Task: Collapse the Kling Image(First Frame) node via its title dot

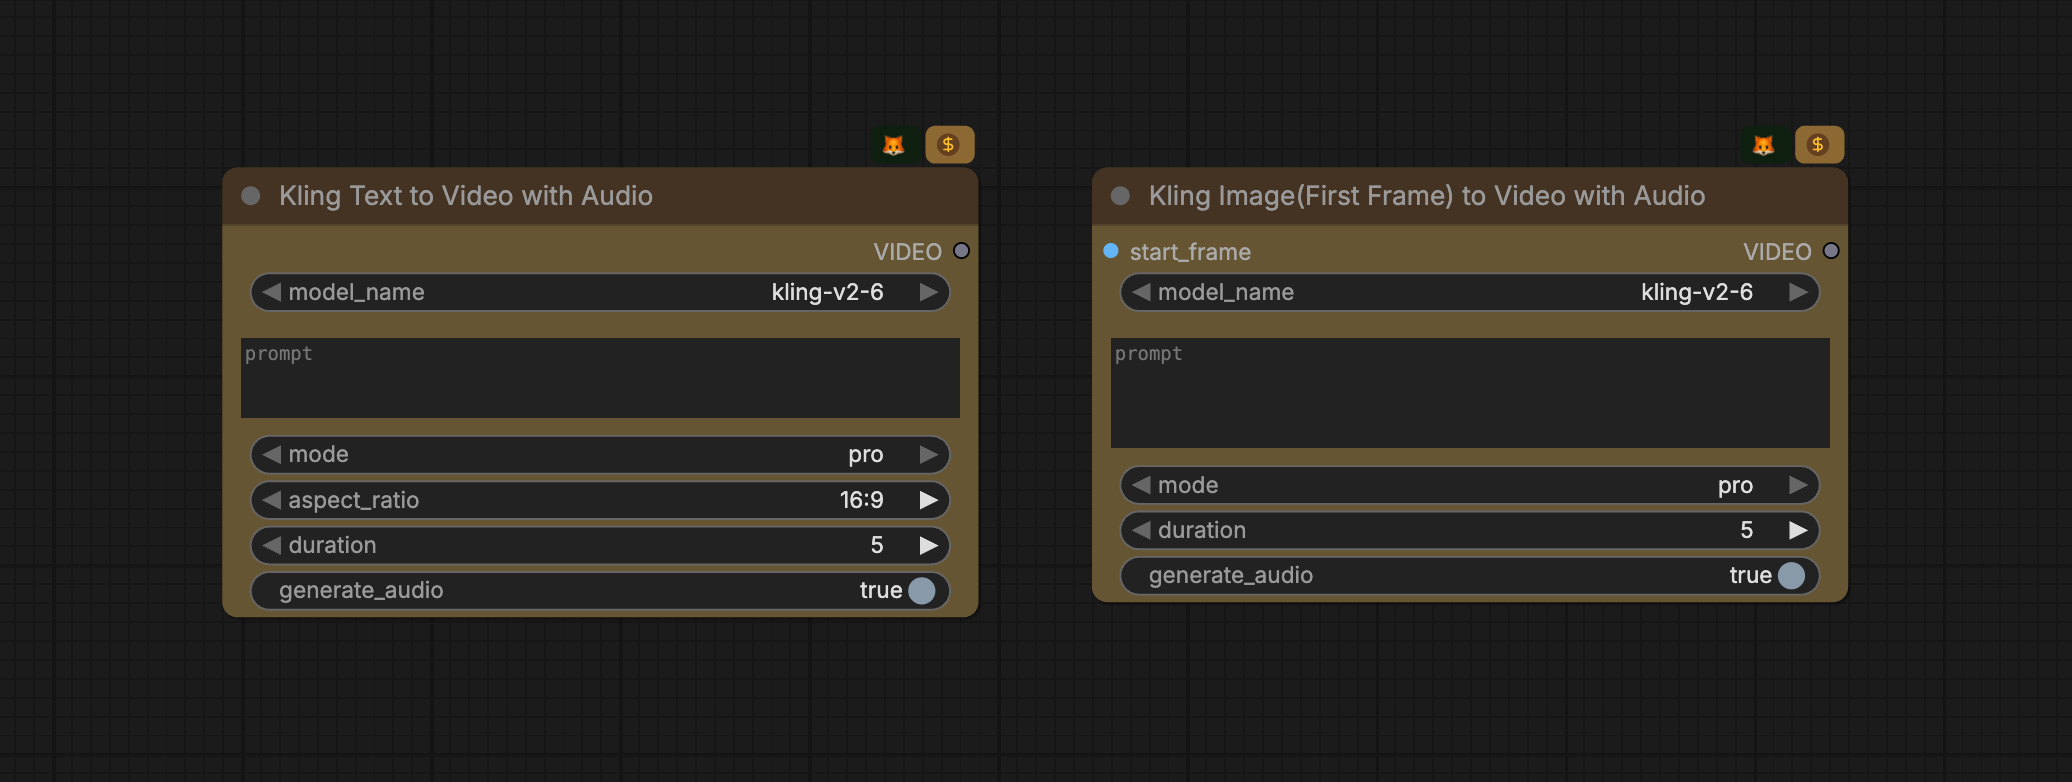Action: pyautogui.click(x=1121, y=196)
